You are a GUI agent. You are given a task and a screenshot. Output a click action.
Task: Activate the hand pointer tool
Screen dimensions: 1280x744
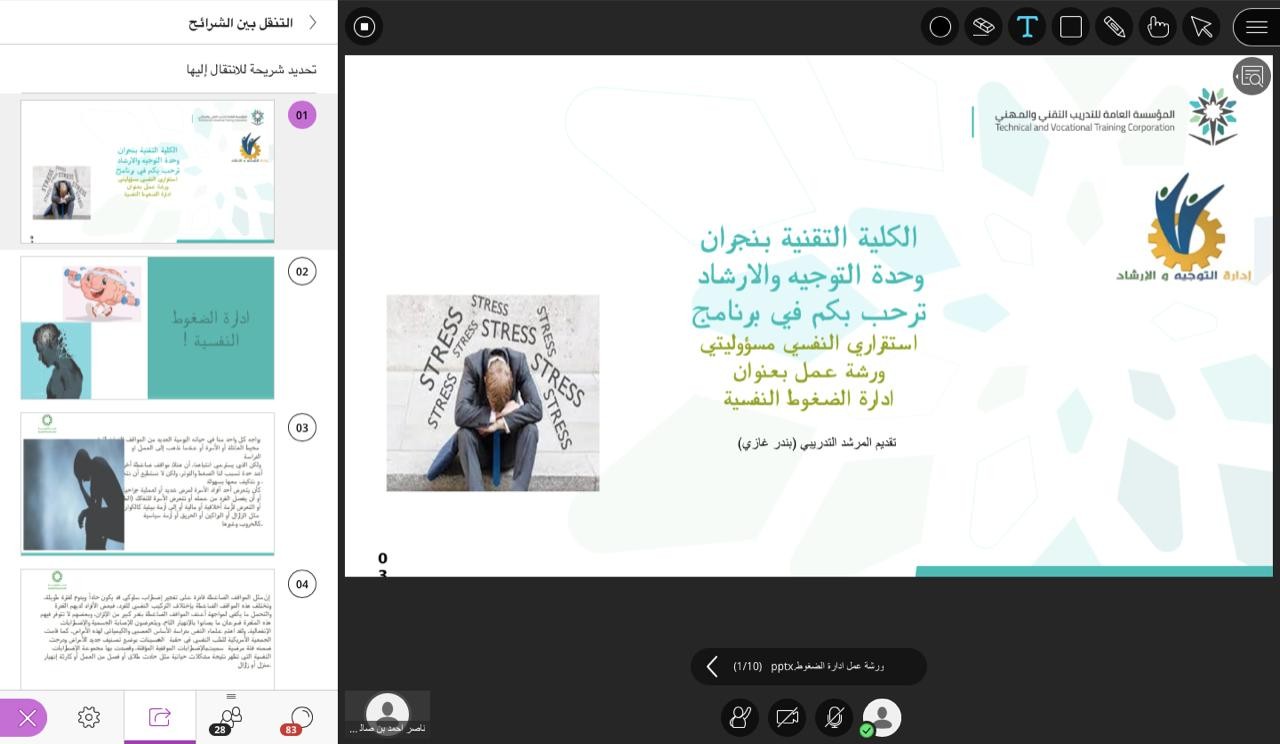coord(1158,27)
